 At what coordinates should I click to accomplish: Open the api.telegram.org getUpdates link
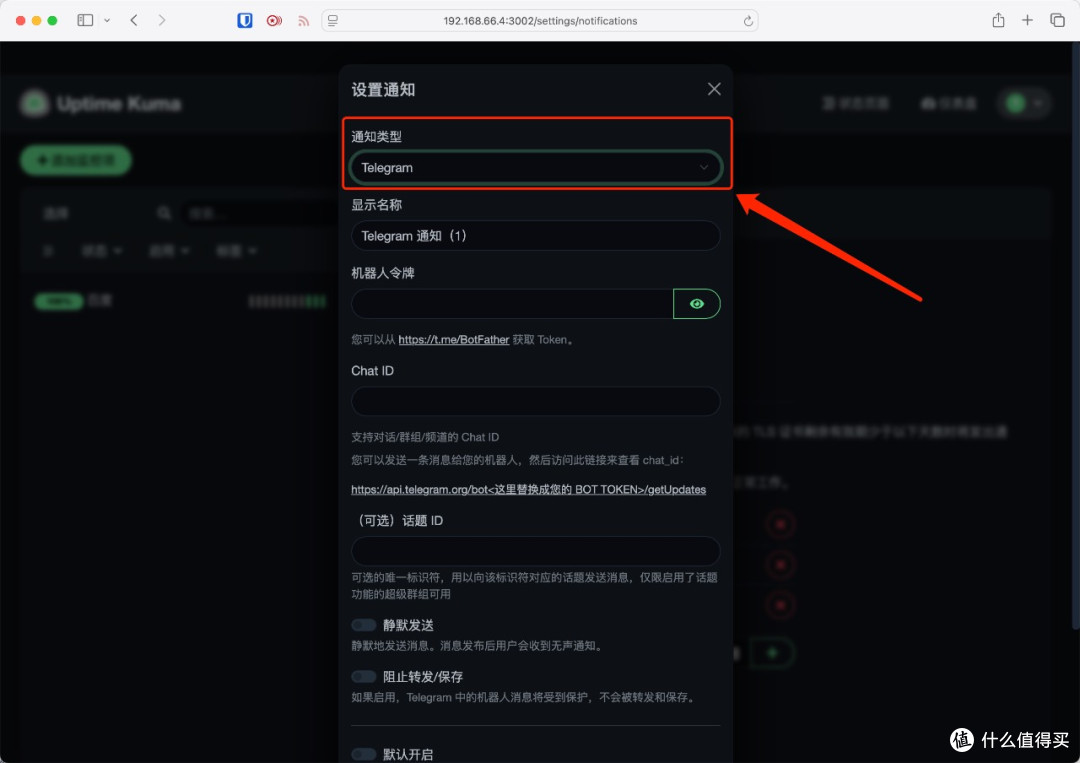tap(528, 490)
